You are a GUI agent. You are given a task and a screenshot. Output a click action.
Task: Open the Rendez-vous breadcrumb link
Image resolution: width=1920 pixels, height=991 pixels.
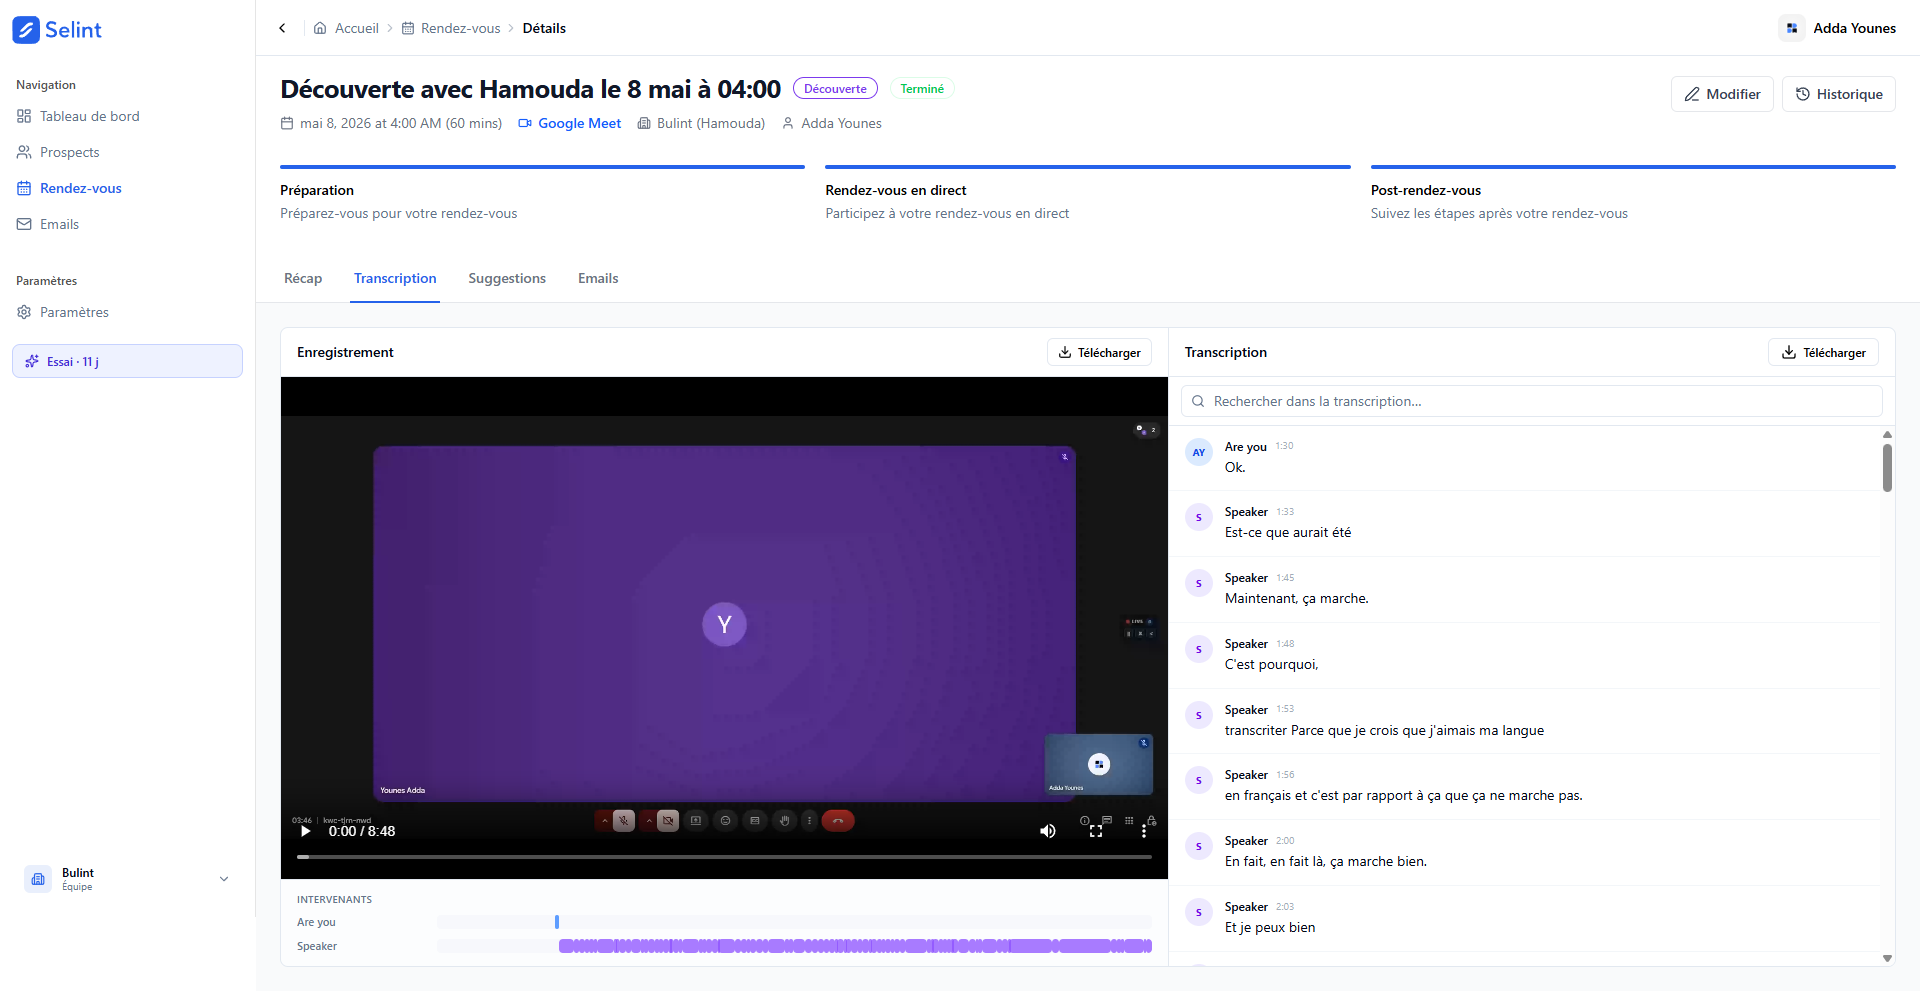point(451,28)
